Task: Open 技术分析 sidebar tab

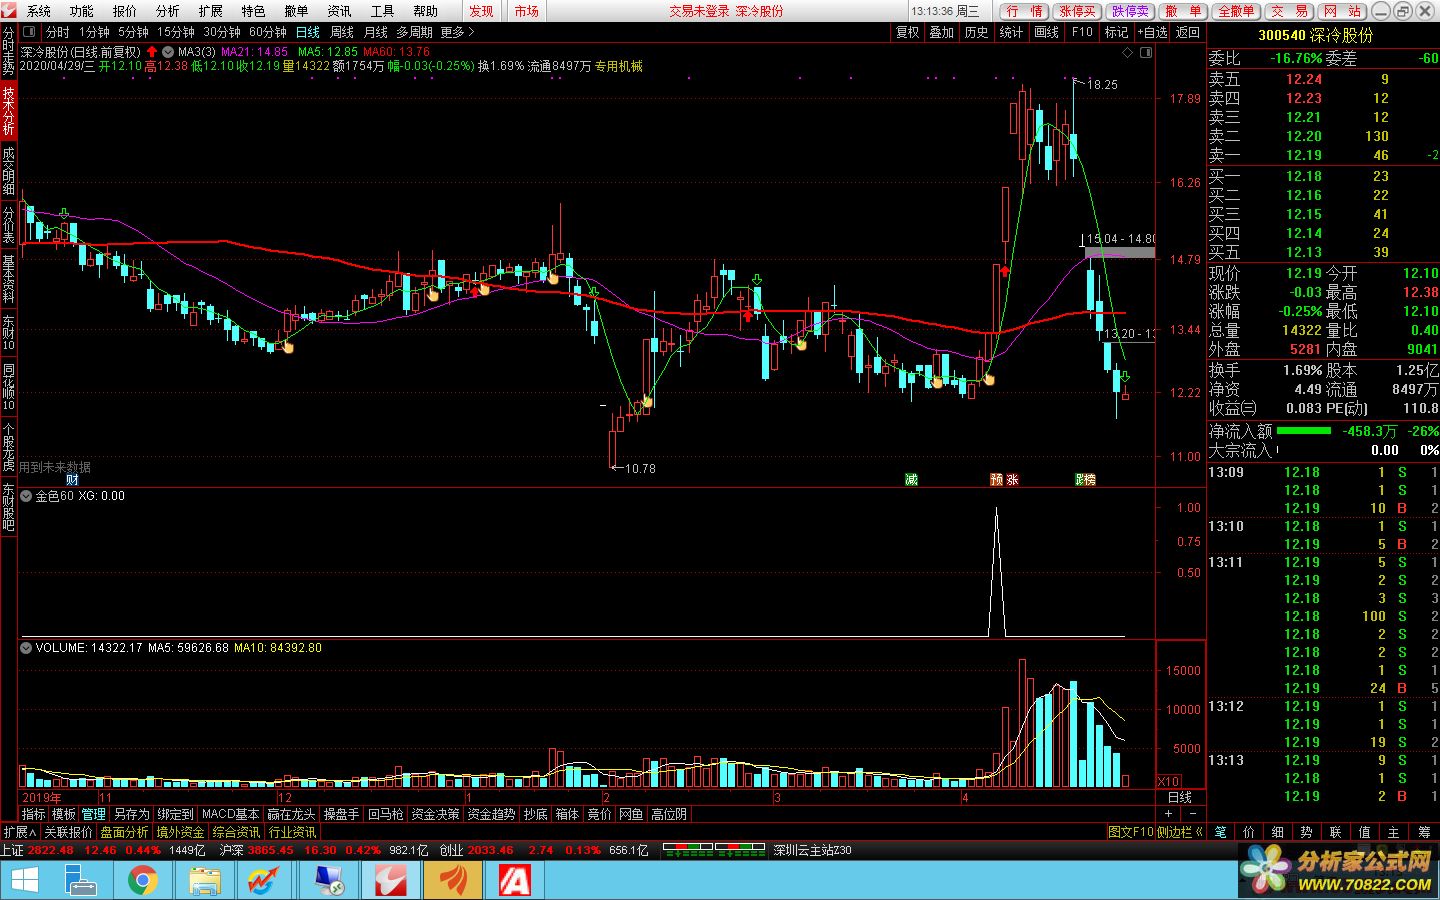Action: (8, 111)
